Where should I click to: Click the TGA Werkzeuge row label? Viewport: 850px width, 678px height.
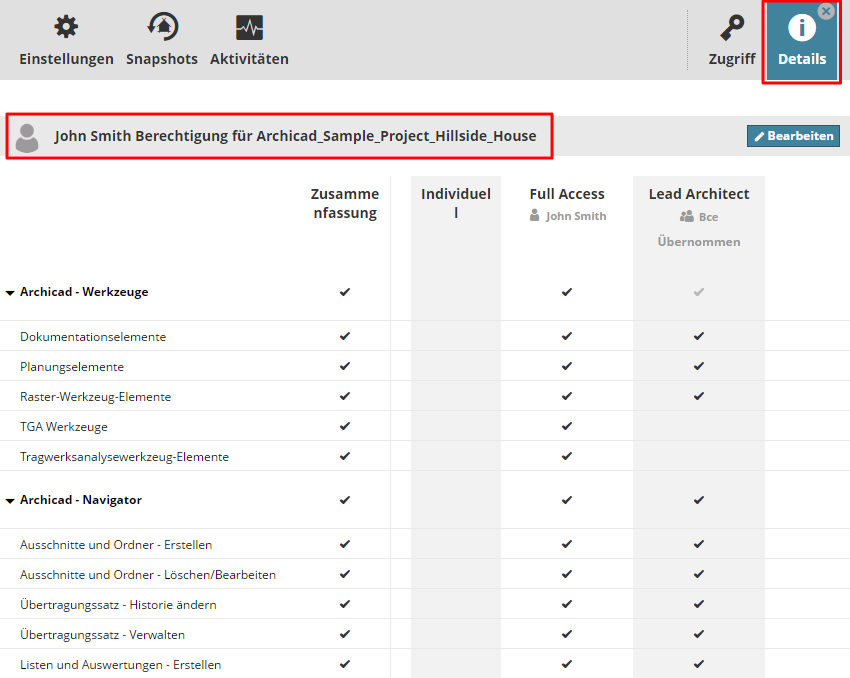[x=63, y=427]
